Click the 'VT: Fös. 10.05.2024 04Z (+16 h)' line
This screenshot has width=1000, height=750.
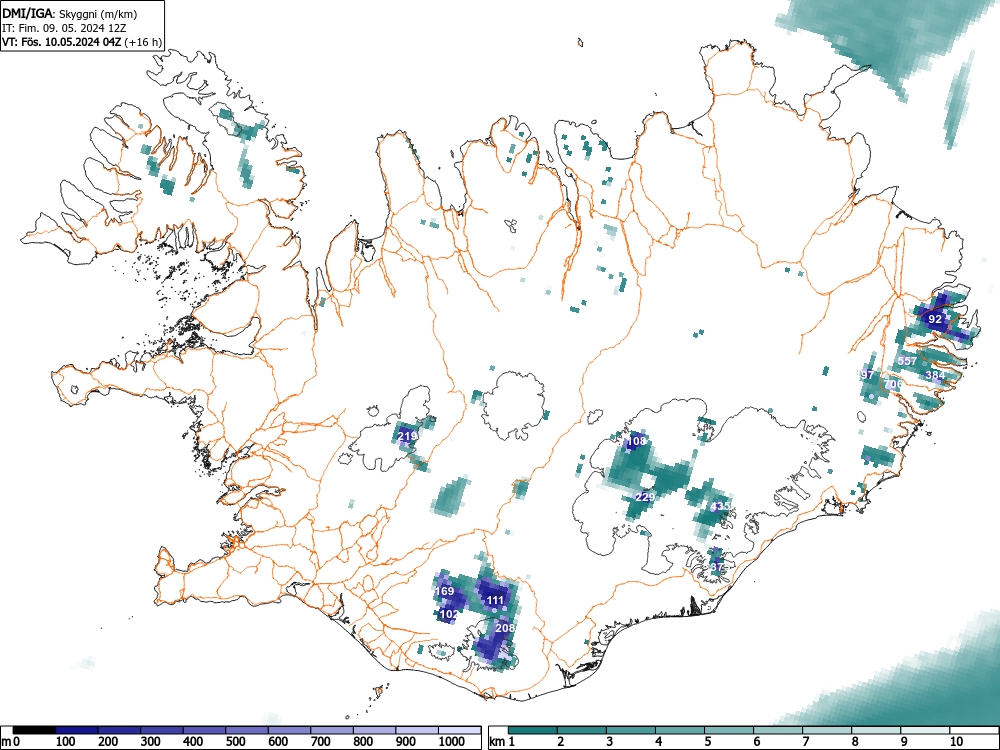(82, 42)
